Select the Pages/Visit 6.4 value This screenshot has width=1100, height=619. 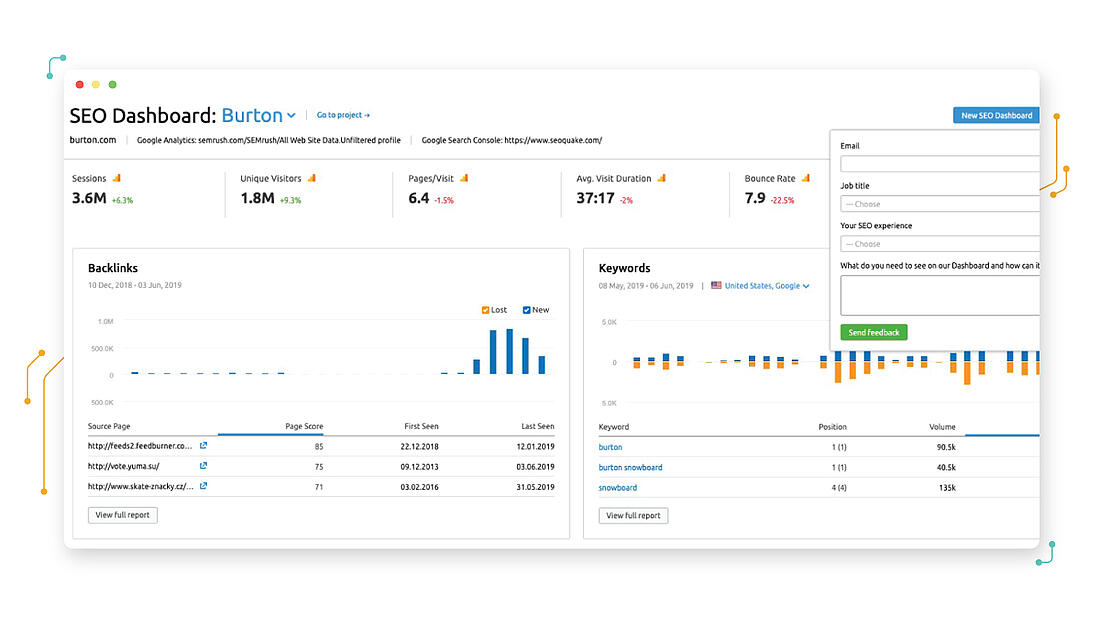(x=419, y=199)
